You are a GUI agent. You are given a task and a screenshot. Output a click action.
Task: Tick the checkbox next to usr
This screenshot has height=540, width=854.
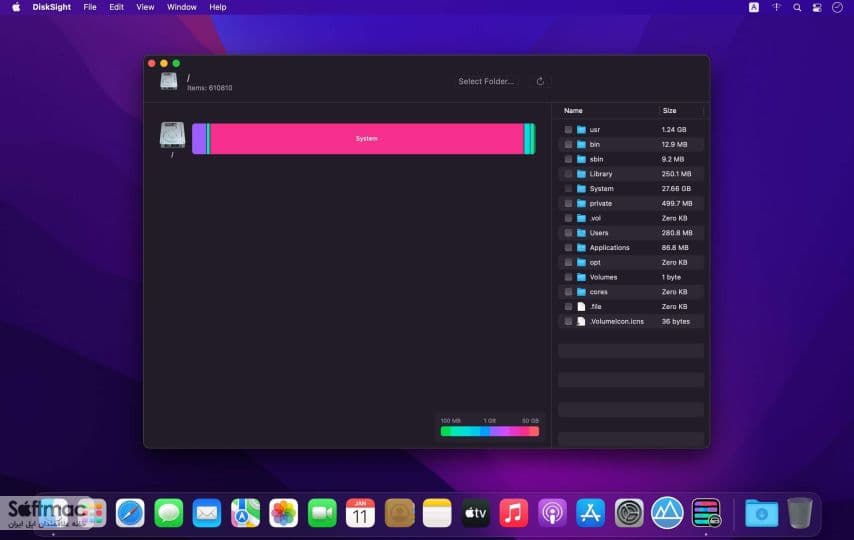point(568,130)
